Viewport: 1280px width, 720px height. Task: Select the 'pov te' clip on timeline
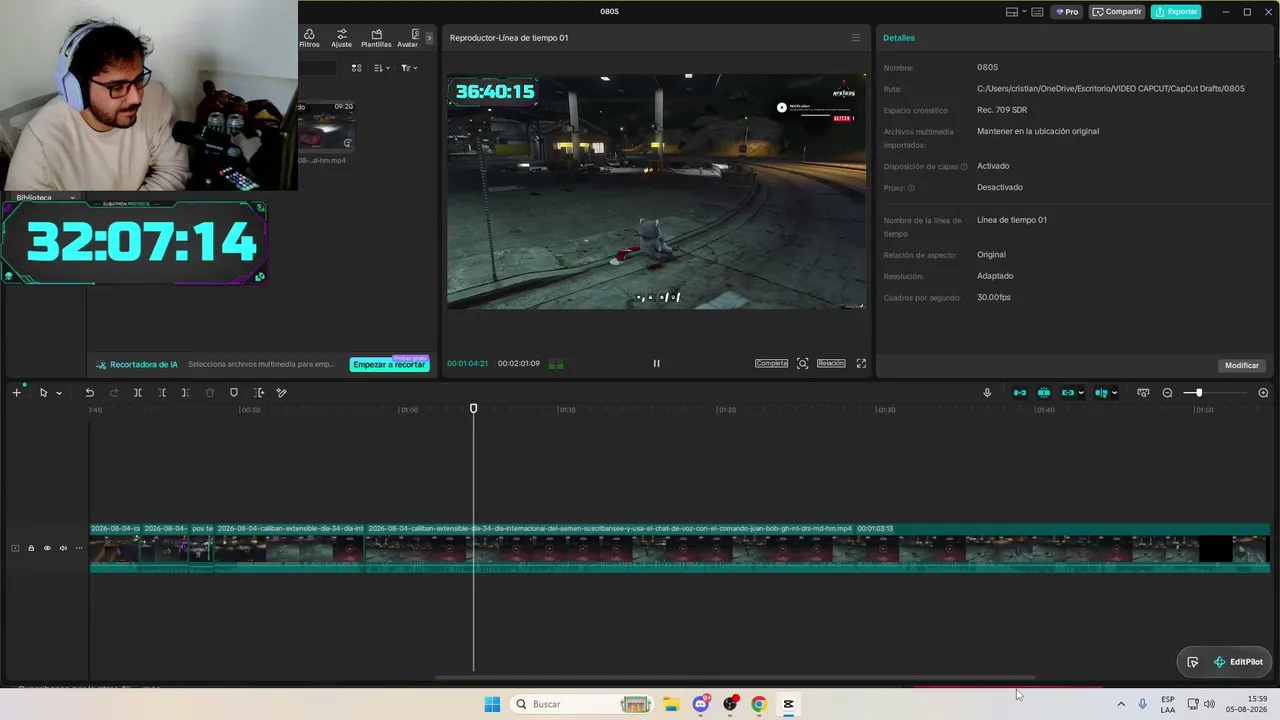(x=202, y=548)
